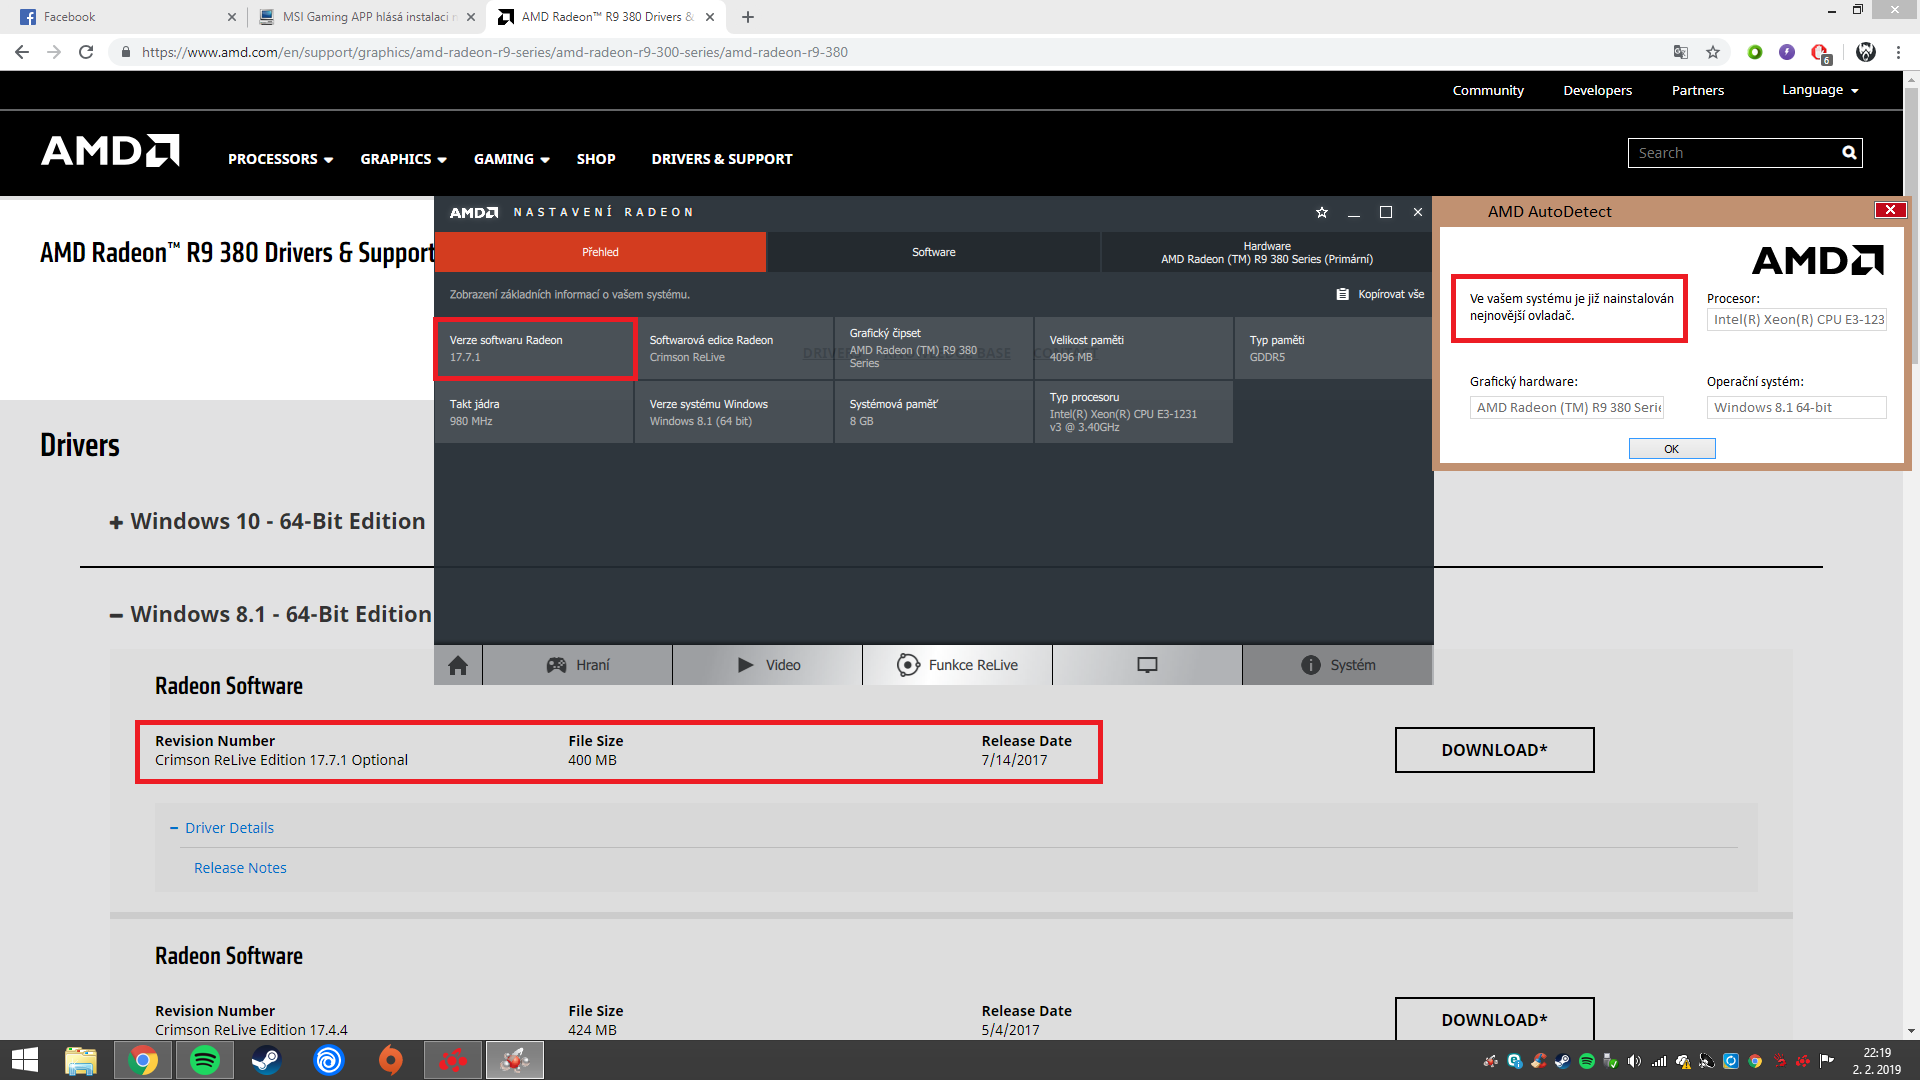Switch to the Facebook browser tab
The image size is (1920, 1080).
pyautogui.click(x=125, y=17)
